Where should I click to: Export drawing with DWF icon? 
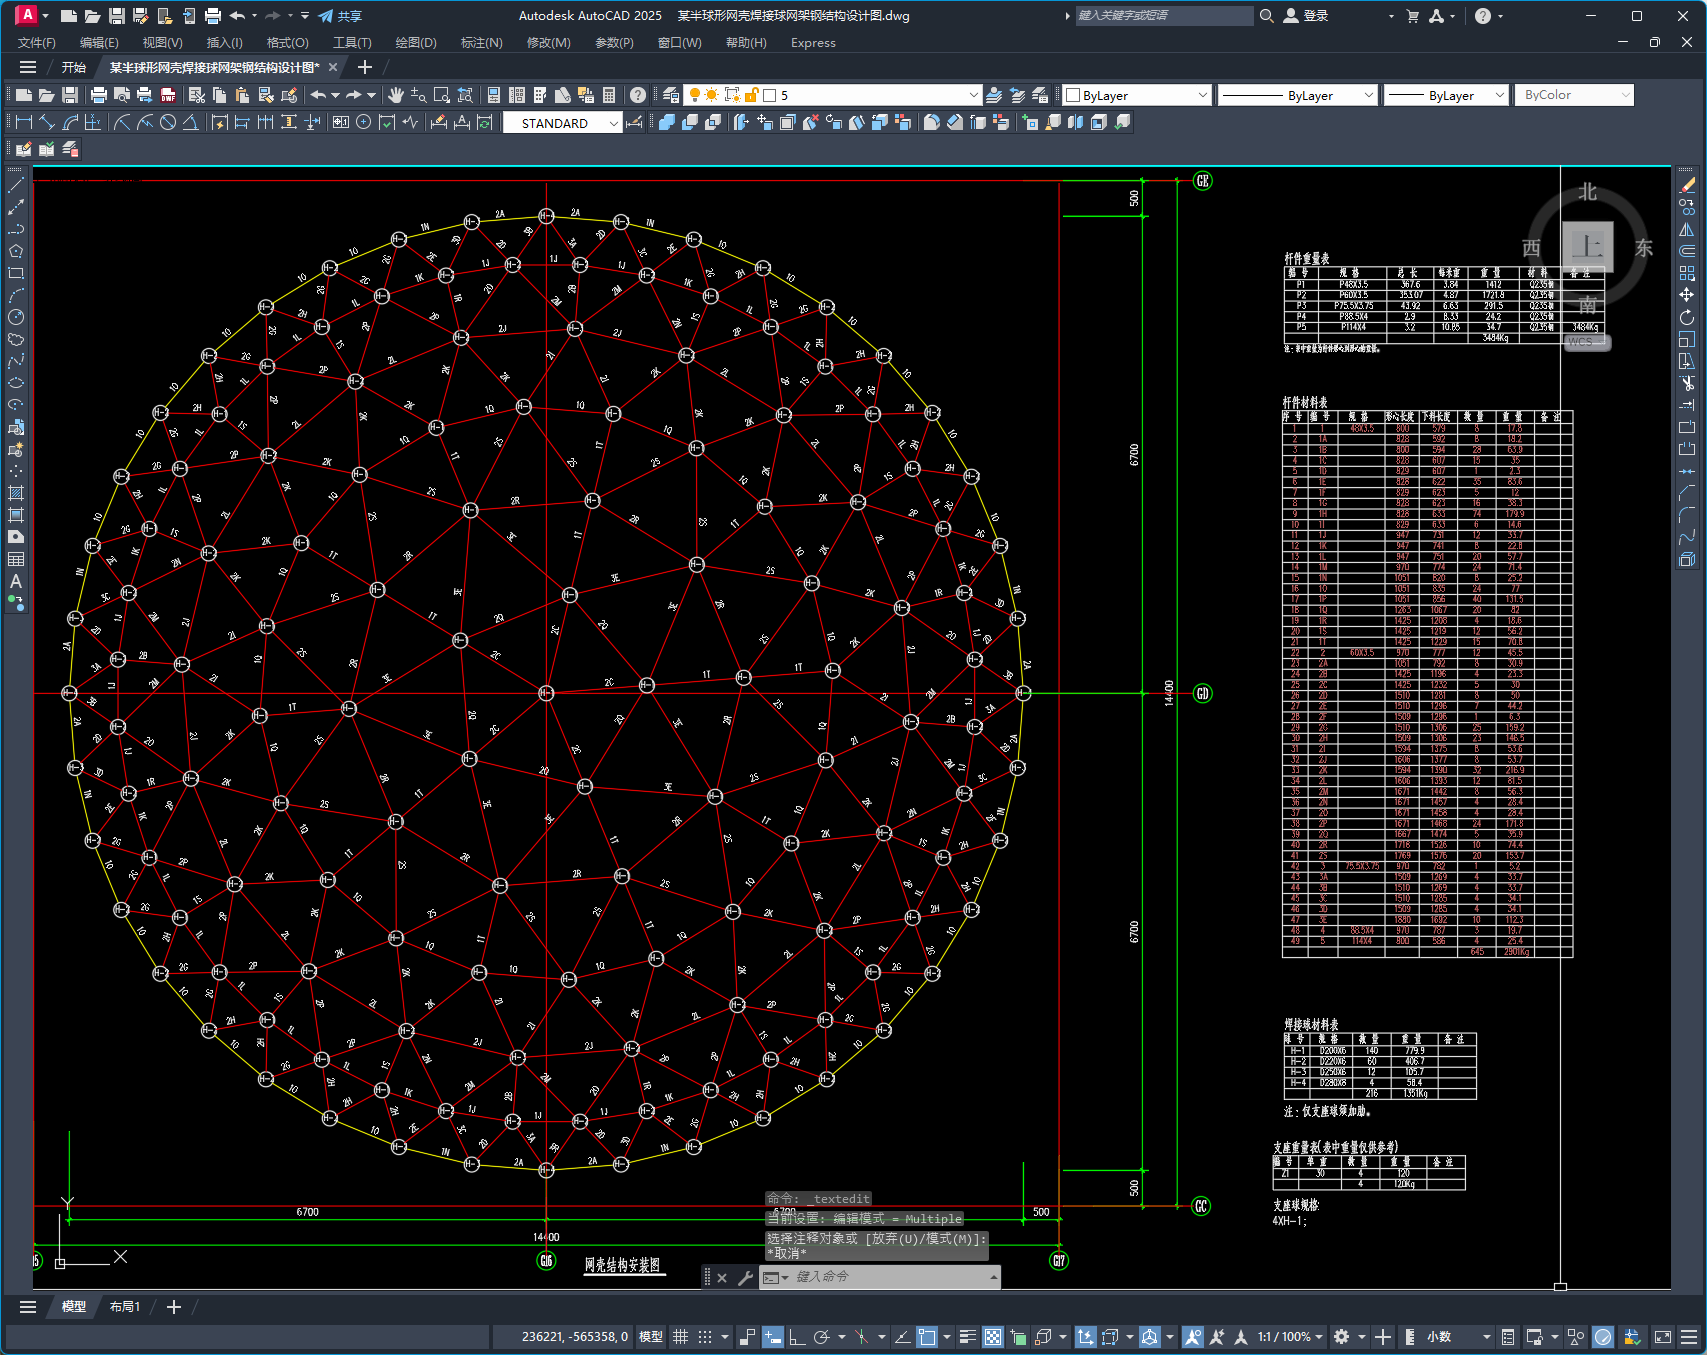168,95
